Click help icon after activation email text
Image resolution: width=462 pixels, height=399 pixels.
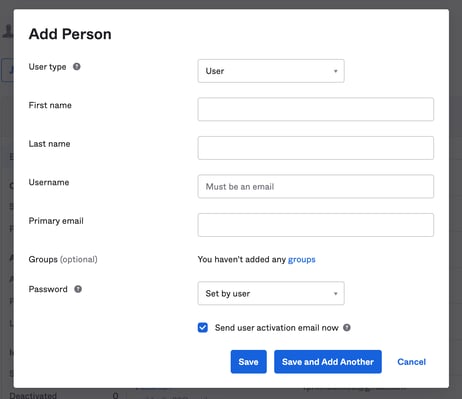[x=347, y=327]
